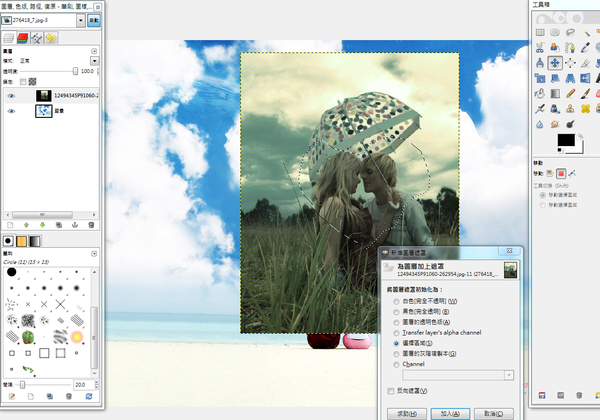Select the Perspective tool
The image size is (600, 420).
tap(570, 78)
